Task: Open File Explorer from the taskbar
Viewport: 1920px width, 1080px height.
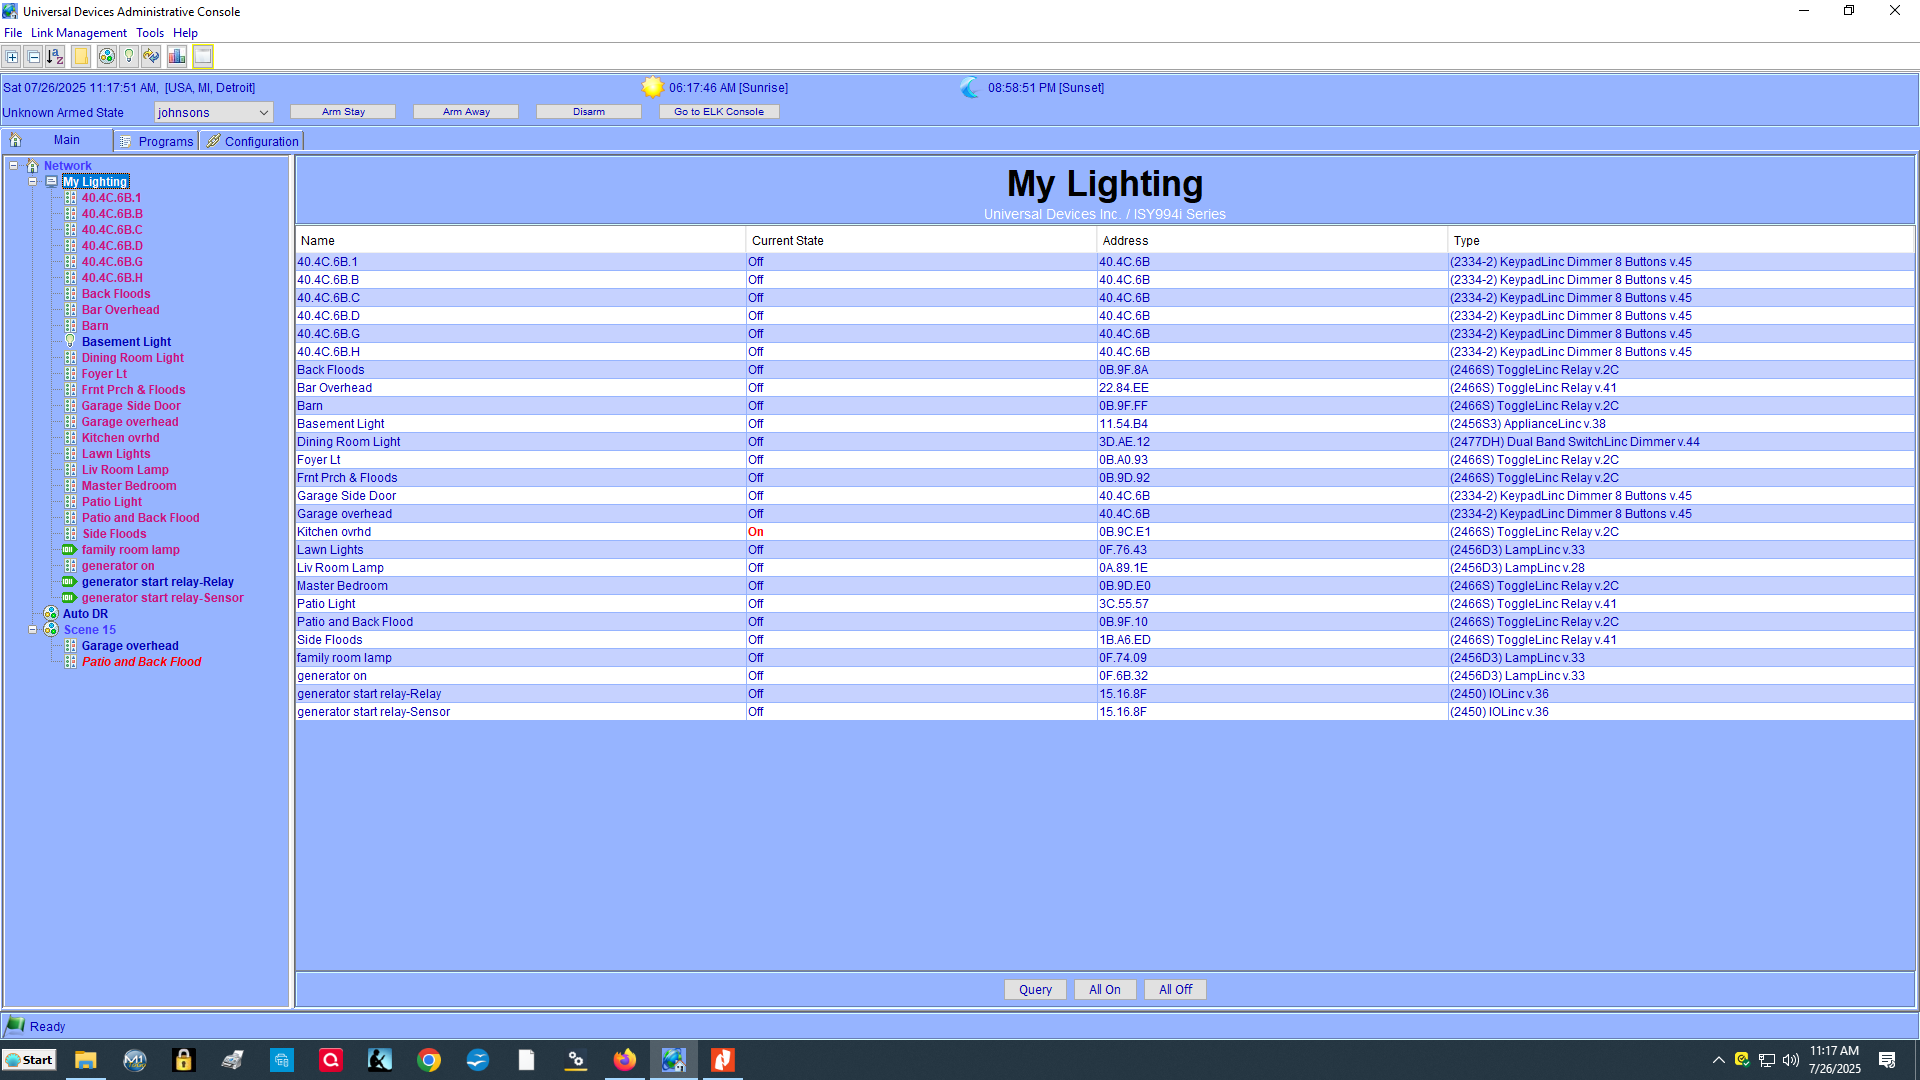Action: coord(86,1060)
